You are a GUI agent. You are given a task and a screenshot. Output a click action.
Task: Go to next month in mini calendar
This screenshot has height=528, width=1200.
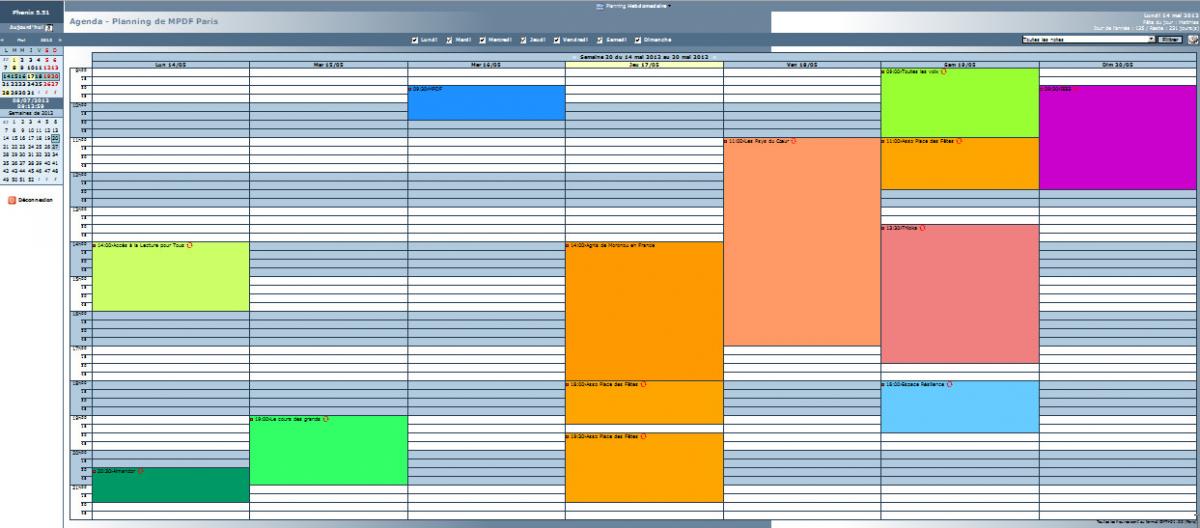click(x=59, y=40)
